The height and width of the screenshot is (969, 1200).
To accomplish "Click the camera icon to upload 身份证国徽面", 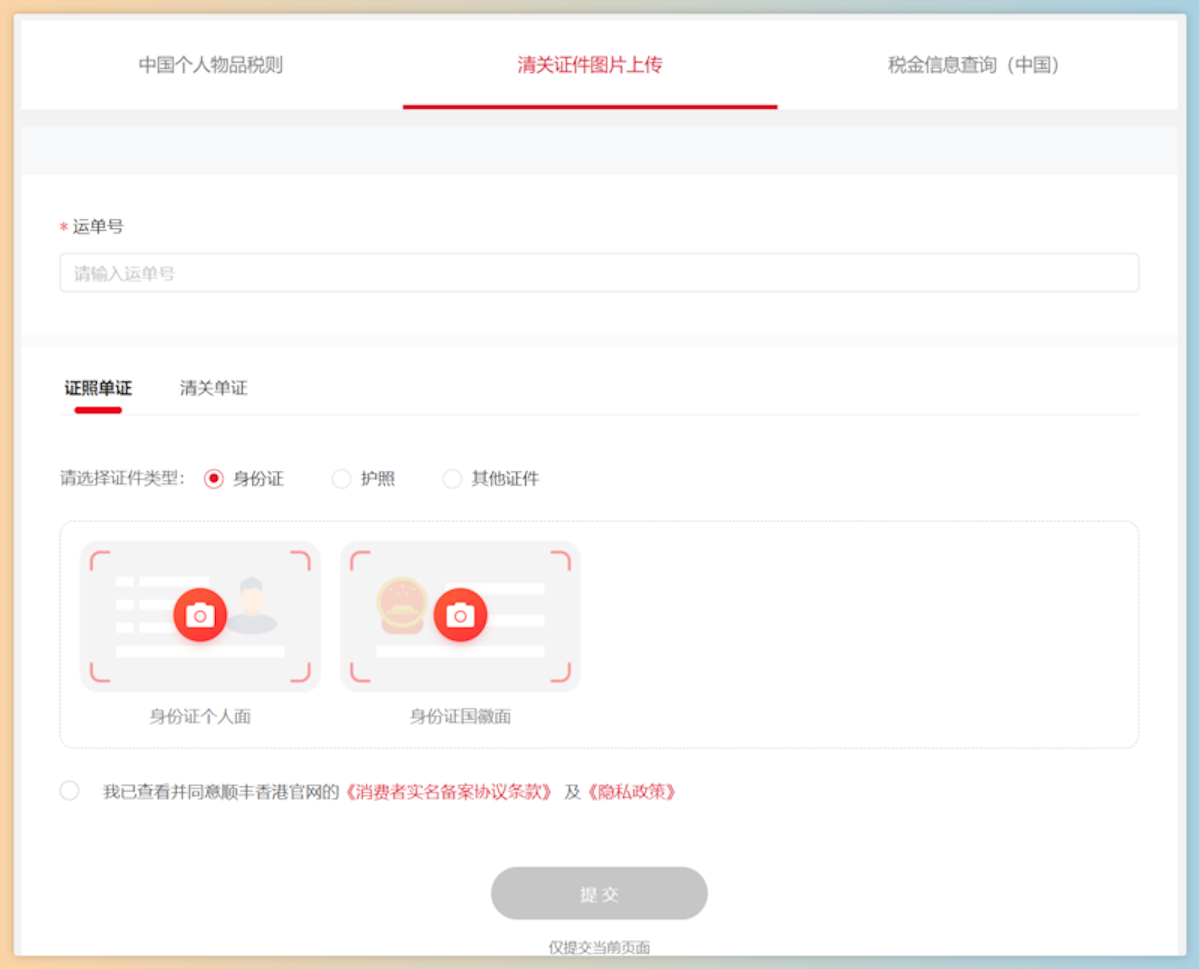I will point(460,614).
